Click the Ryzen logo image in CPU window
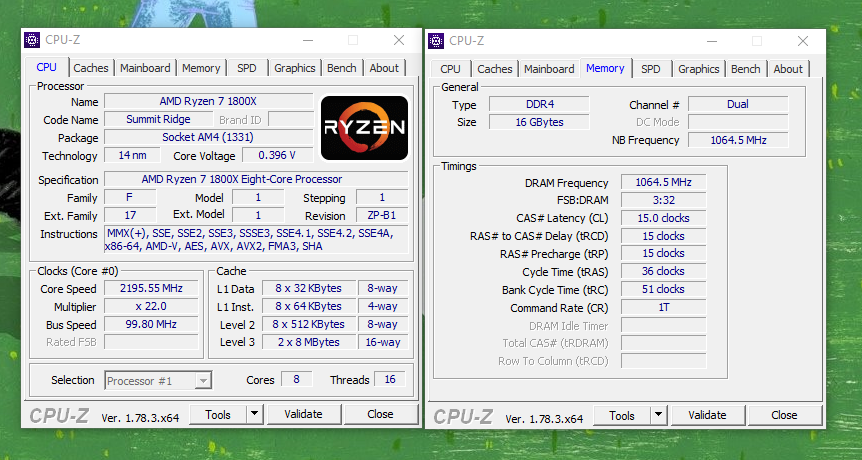The image size is (862, 460). (364, 128)
